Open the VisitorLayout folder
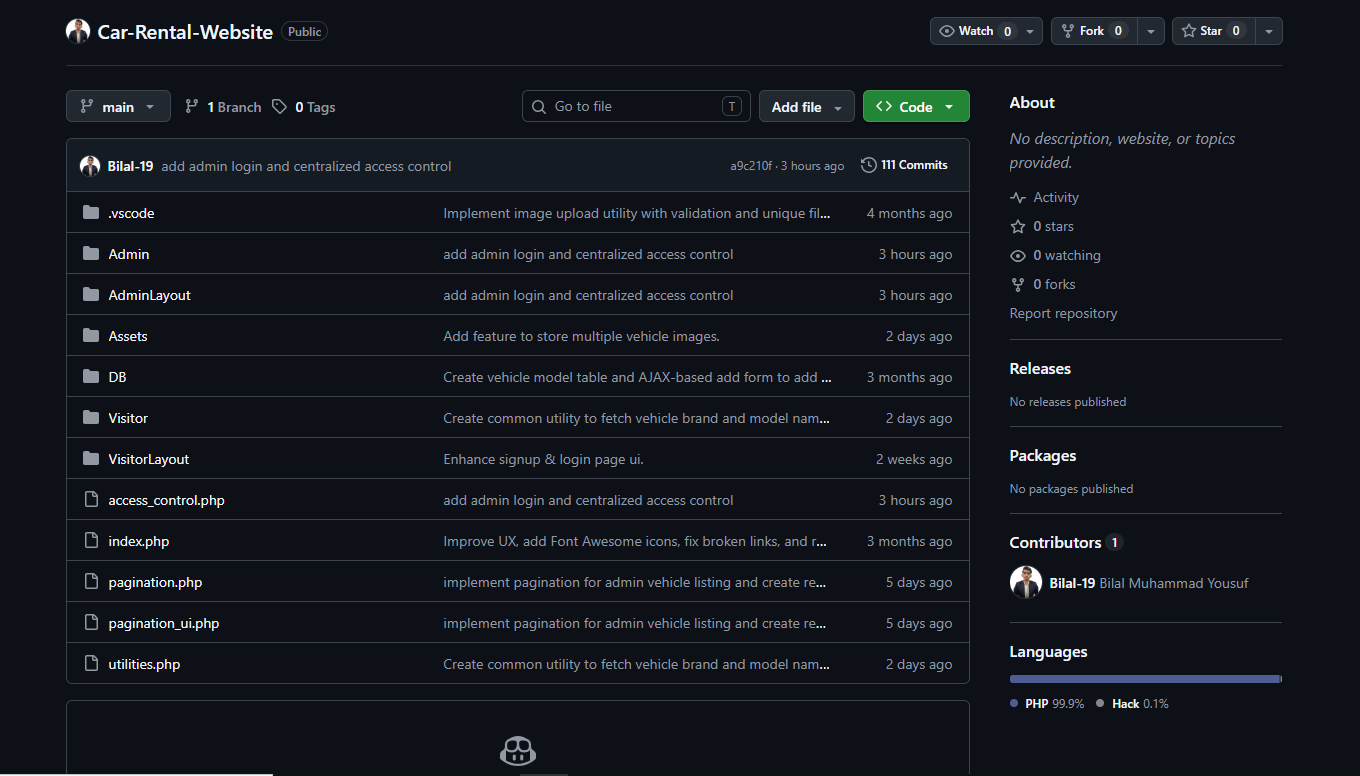1360x776 pixels. coord(149,459)
